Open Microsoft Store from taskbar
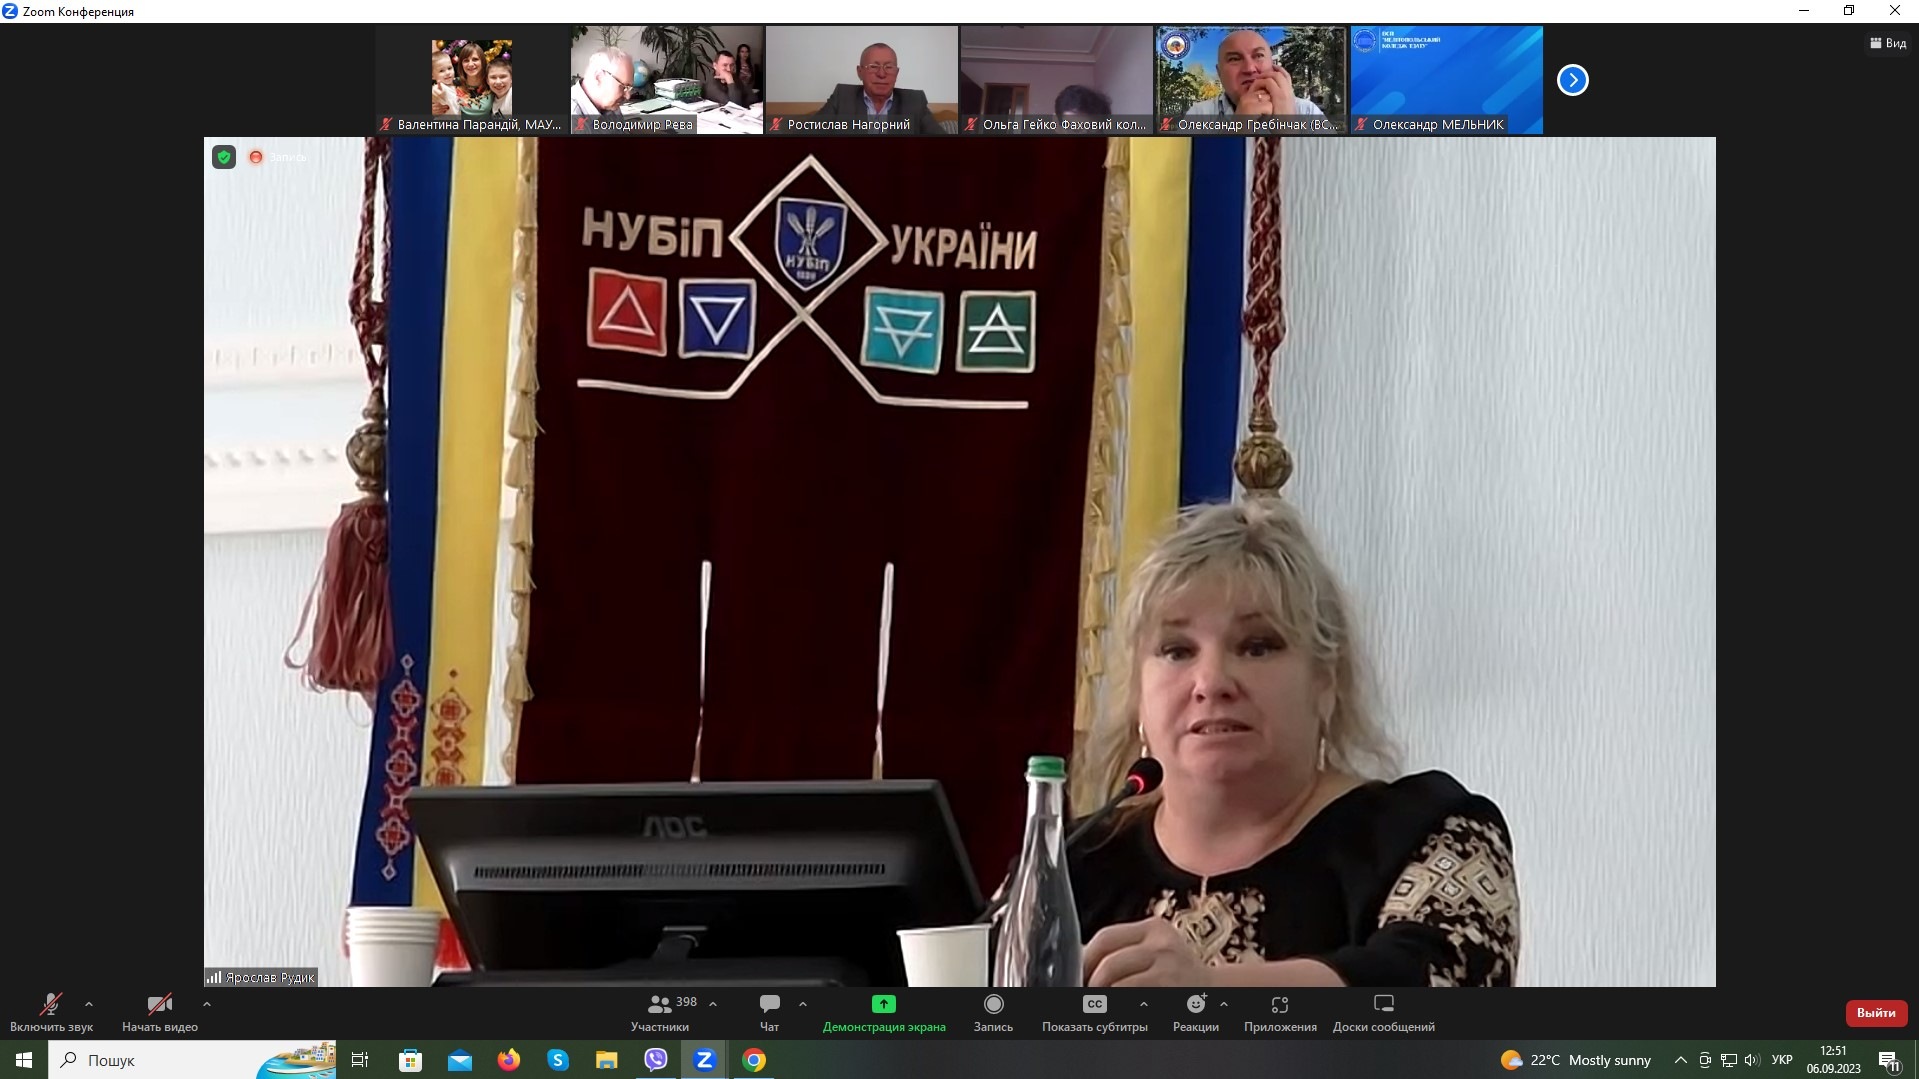The height and width of the screenshot is (1079, 1919). (410, 1060)
